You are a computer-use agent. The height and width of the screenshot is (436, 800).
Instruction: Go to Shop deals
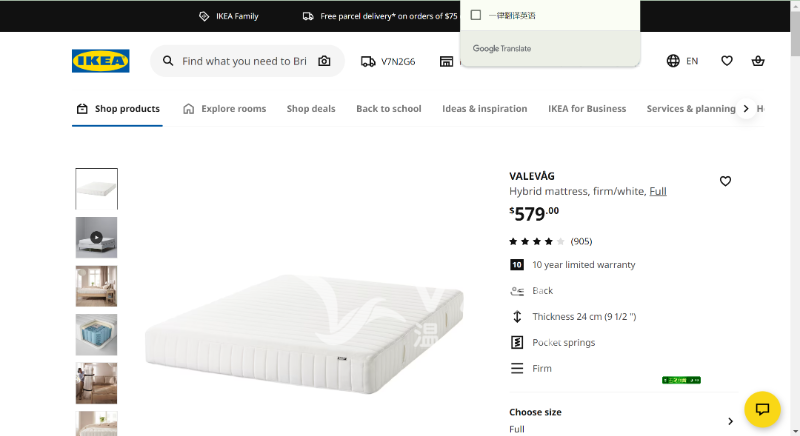point(311,108)
